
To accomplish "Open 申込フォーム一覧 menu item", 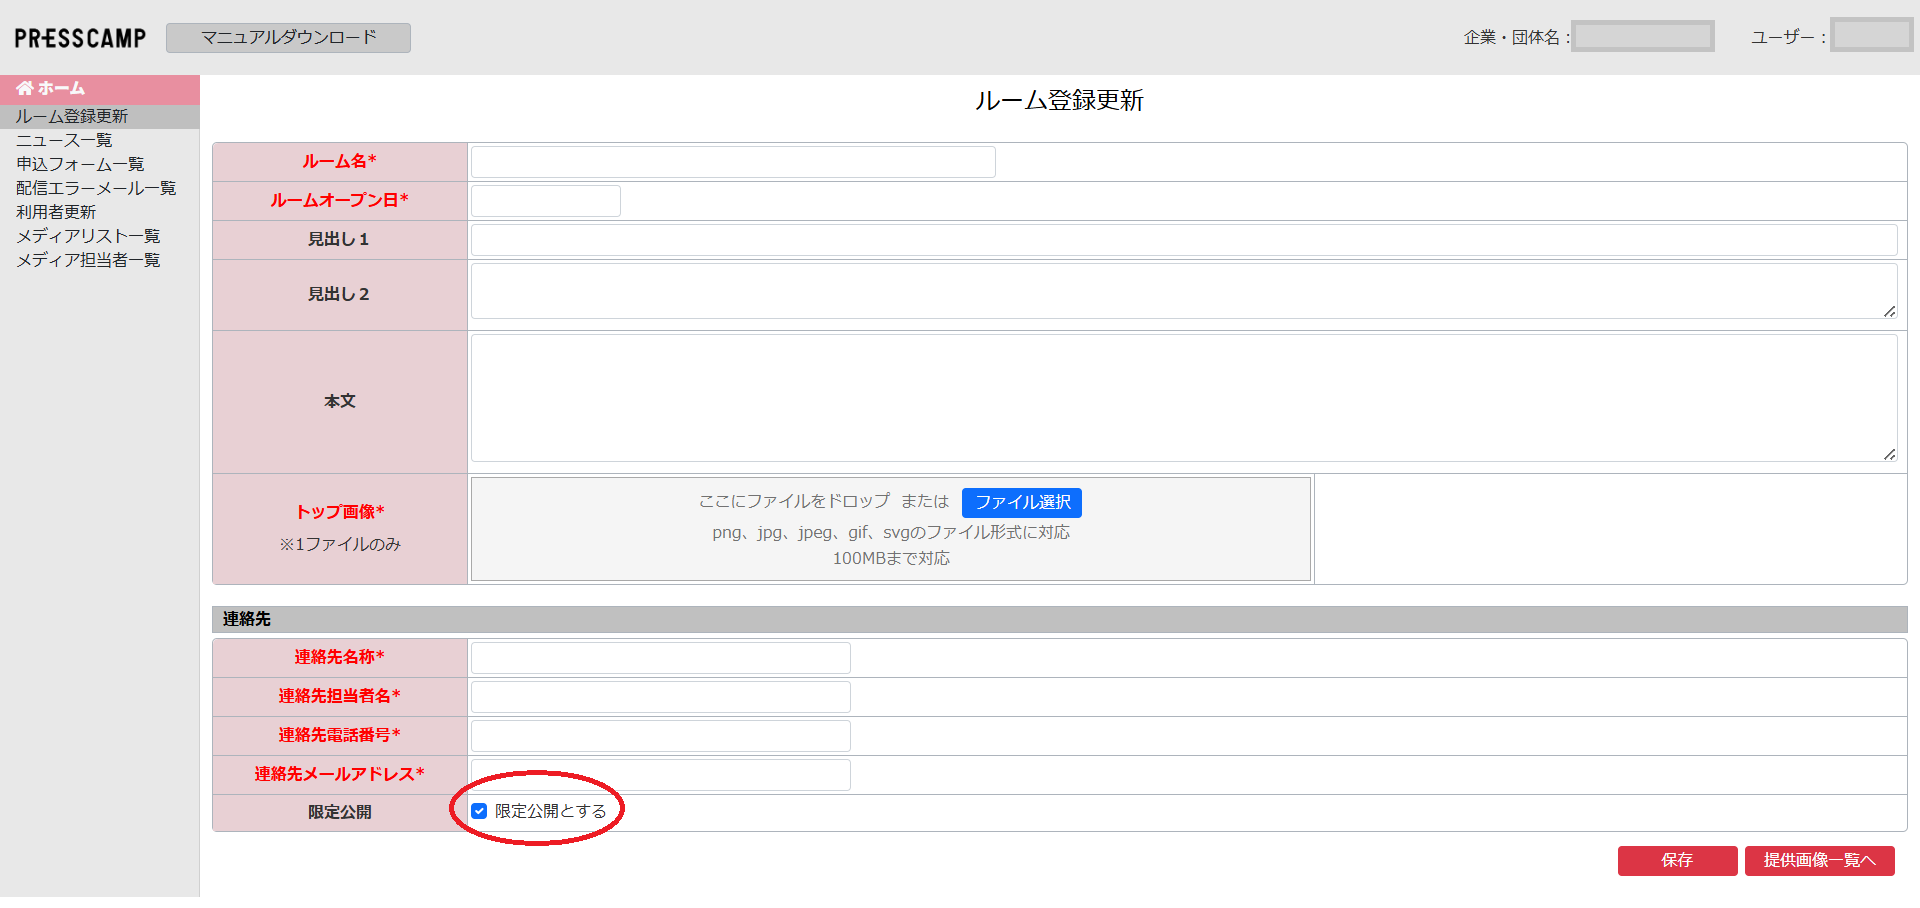I will (80, 164).
